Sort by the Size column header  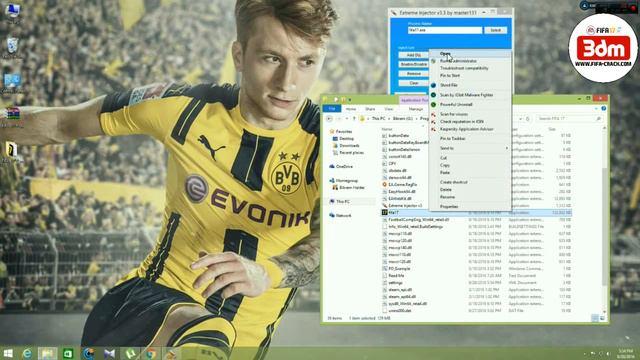(x=552, y=129)
